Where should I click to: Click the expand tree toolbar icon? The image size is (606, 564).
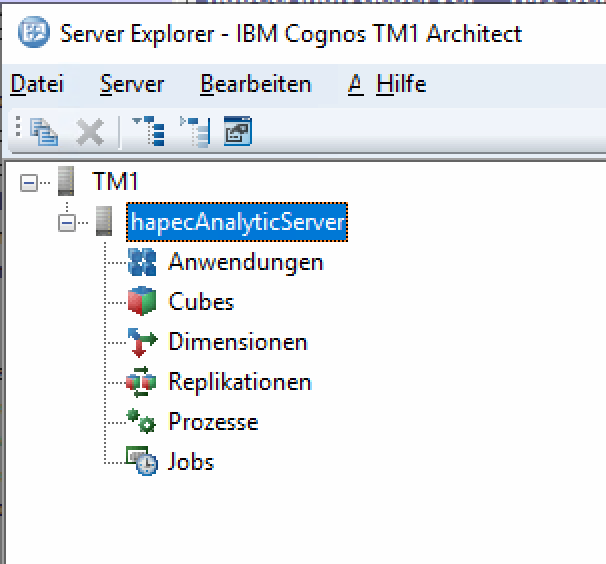click(149, 131)
